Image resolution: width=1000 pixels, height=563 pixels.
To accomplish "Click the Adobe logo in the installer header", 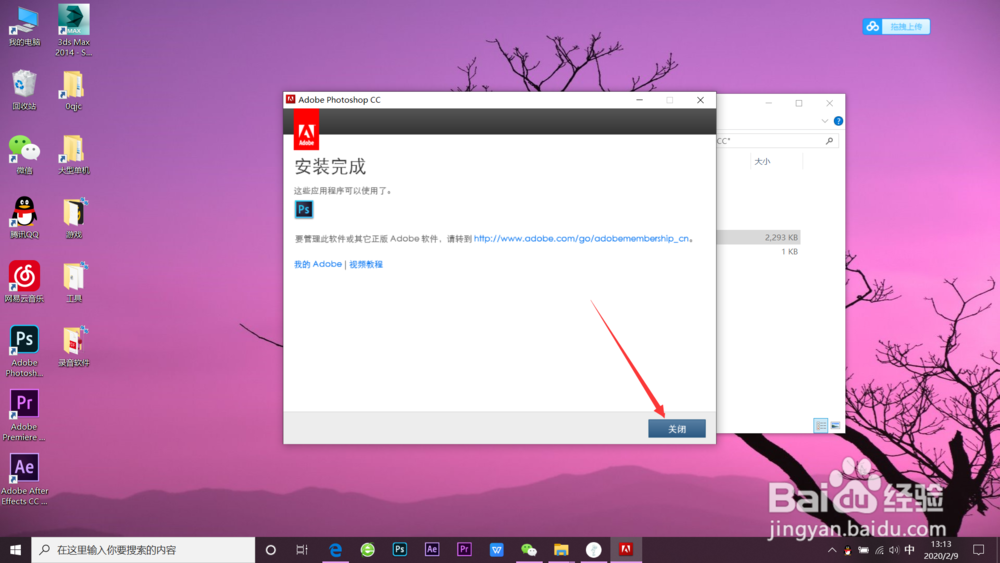I will (306, 129).
